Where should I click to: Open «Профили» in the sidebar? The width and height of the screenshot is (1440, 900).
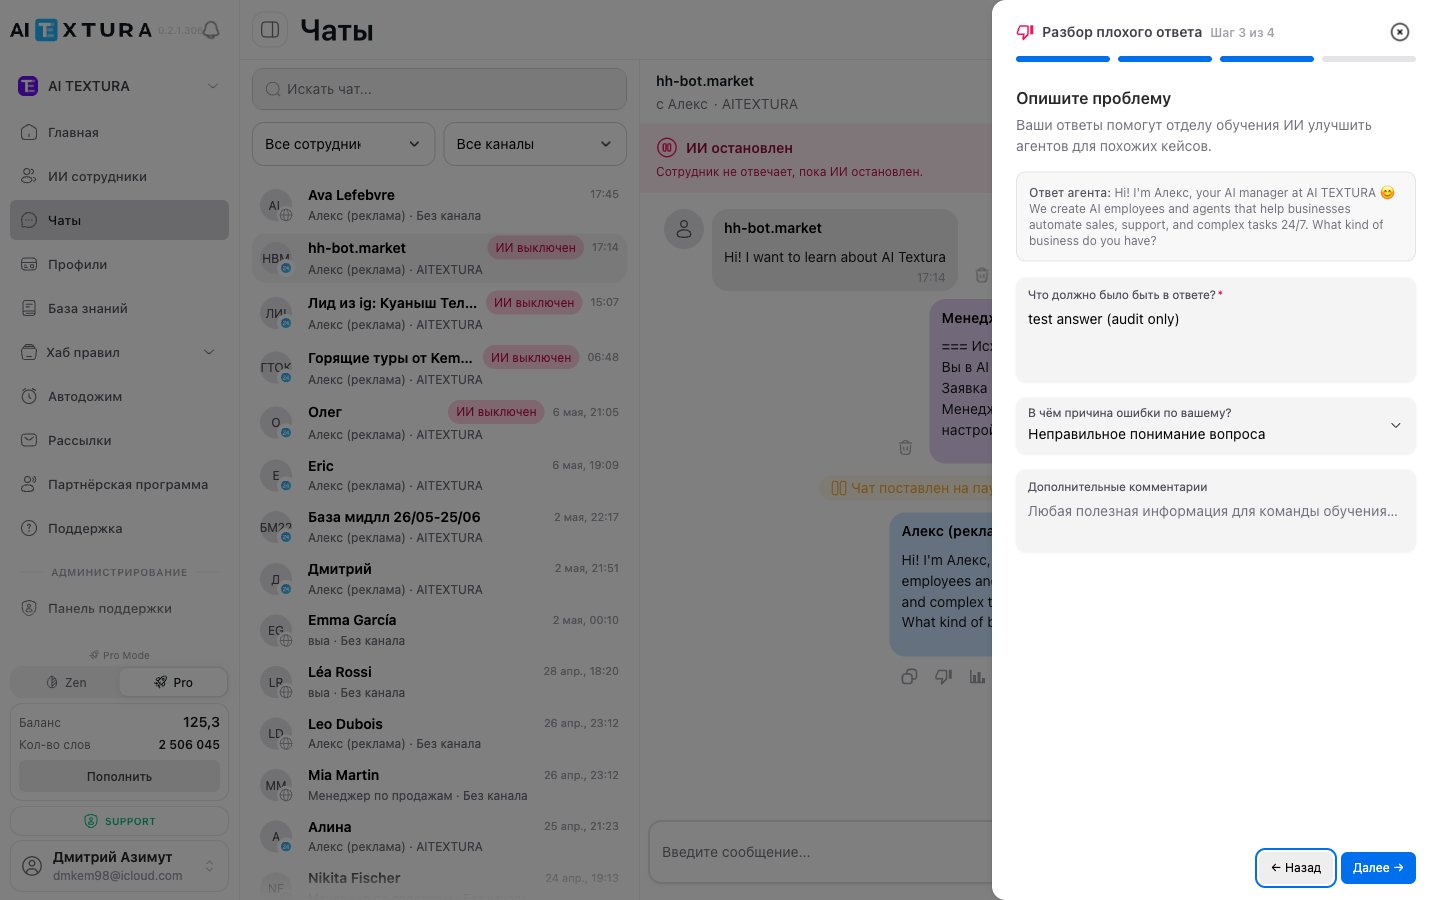pyautogui.click(x=120, y=264)
